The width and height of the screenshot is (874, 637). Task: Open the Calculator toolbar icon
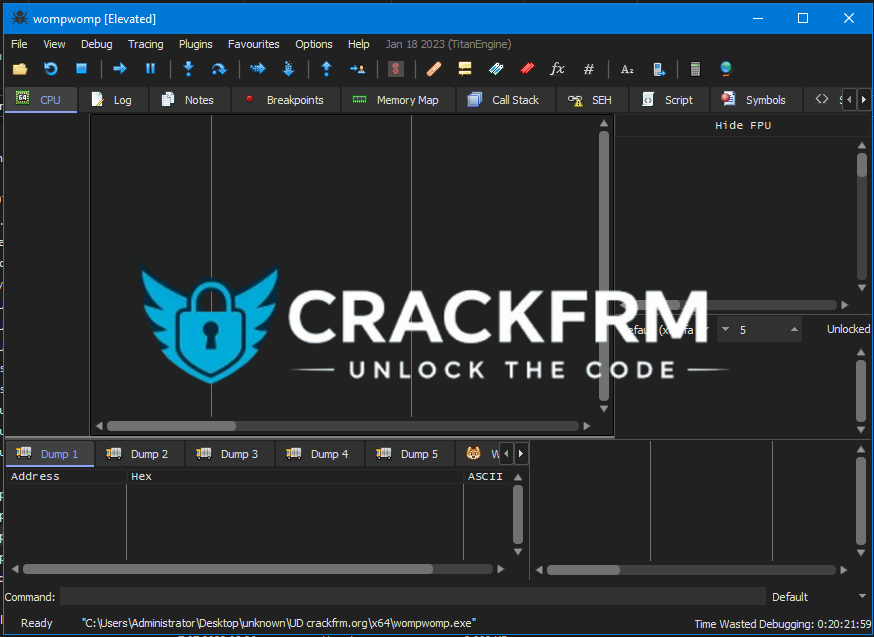695,69
